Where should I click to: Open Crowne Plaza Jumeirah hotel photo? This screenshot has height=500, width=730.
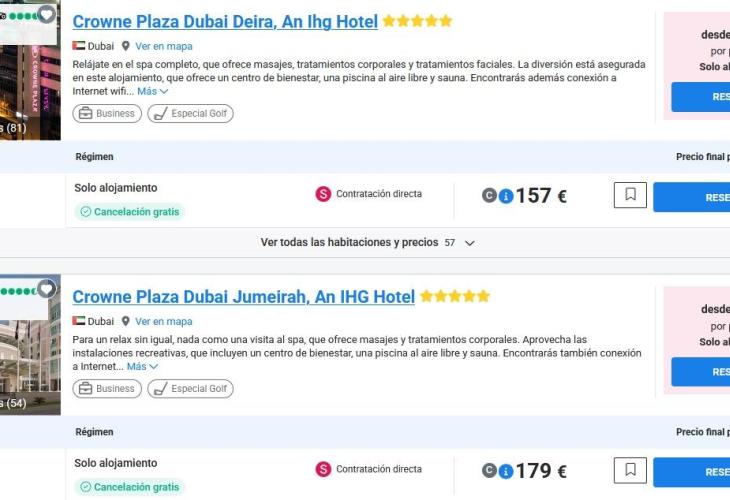(30, 350)
